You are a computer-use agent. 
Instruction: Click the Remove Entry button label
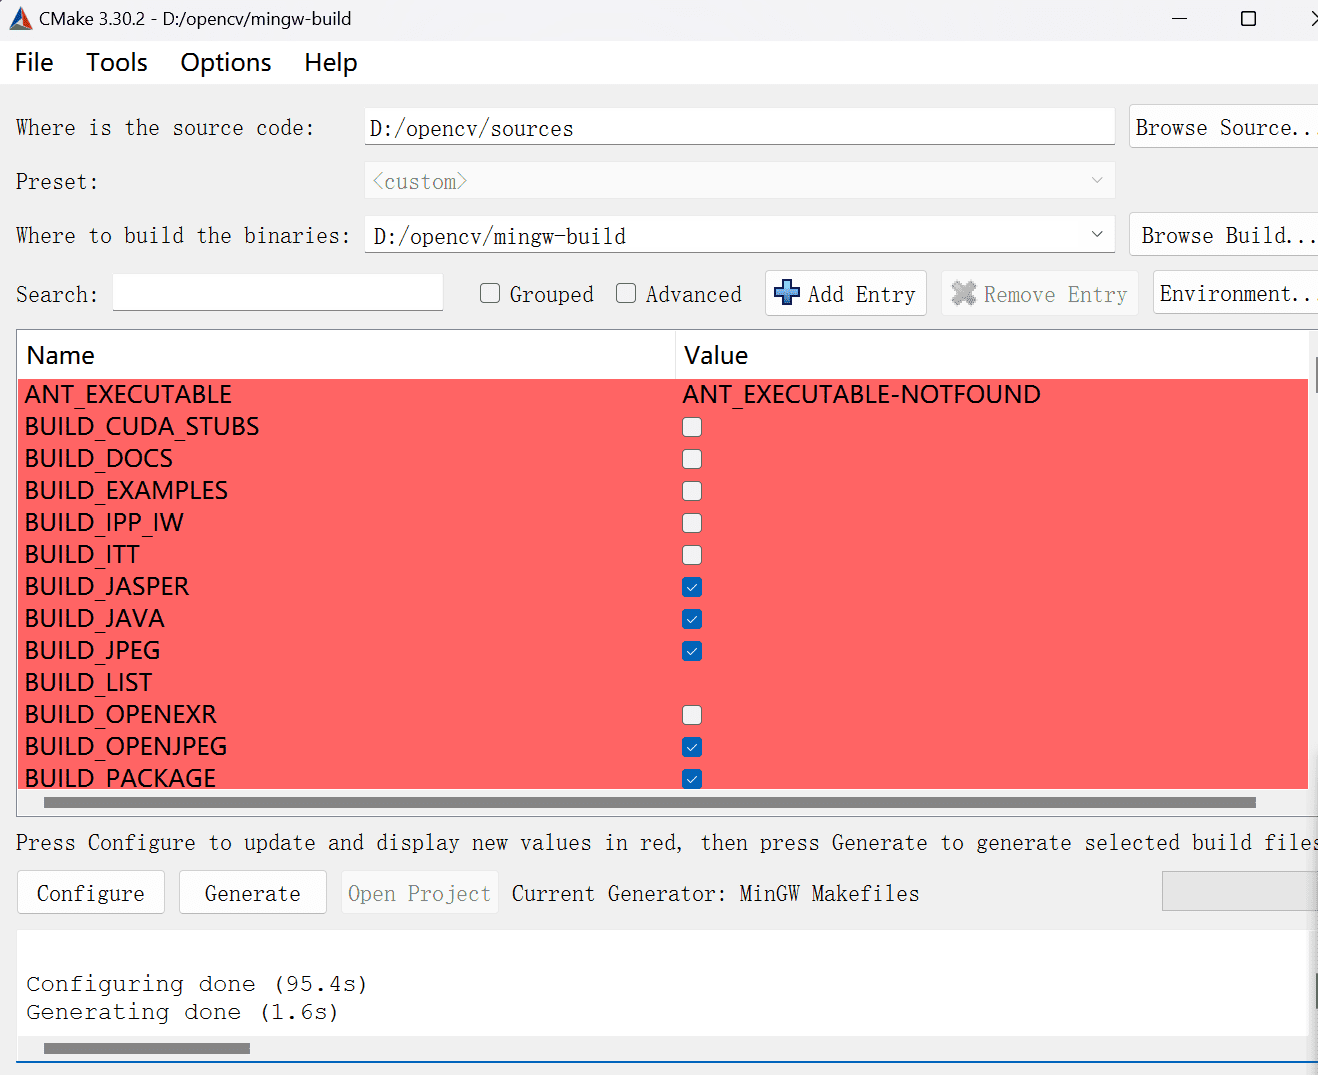click(1055, 294)
